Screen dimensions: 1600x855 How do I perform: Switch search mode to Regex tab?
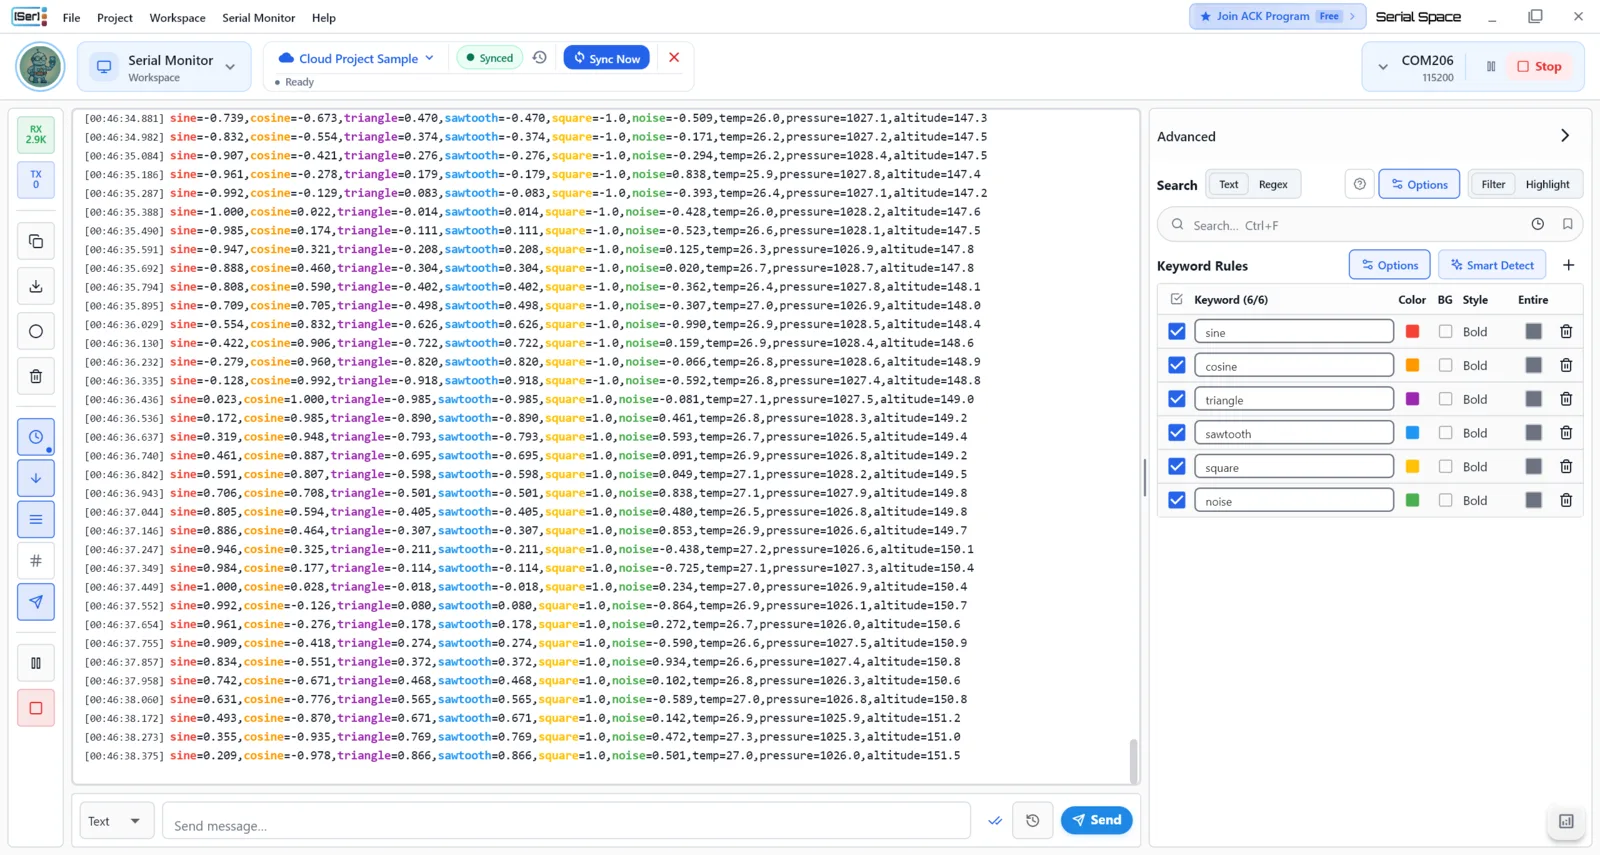click(x=1273, y=184)
